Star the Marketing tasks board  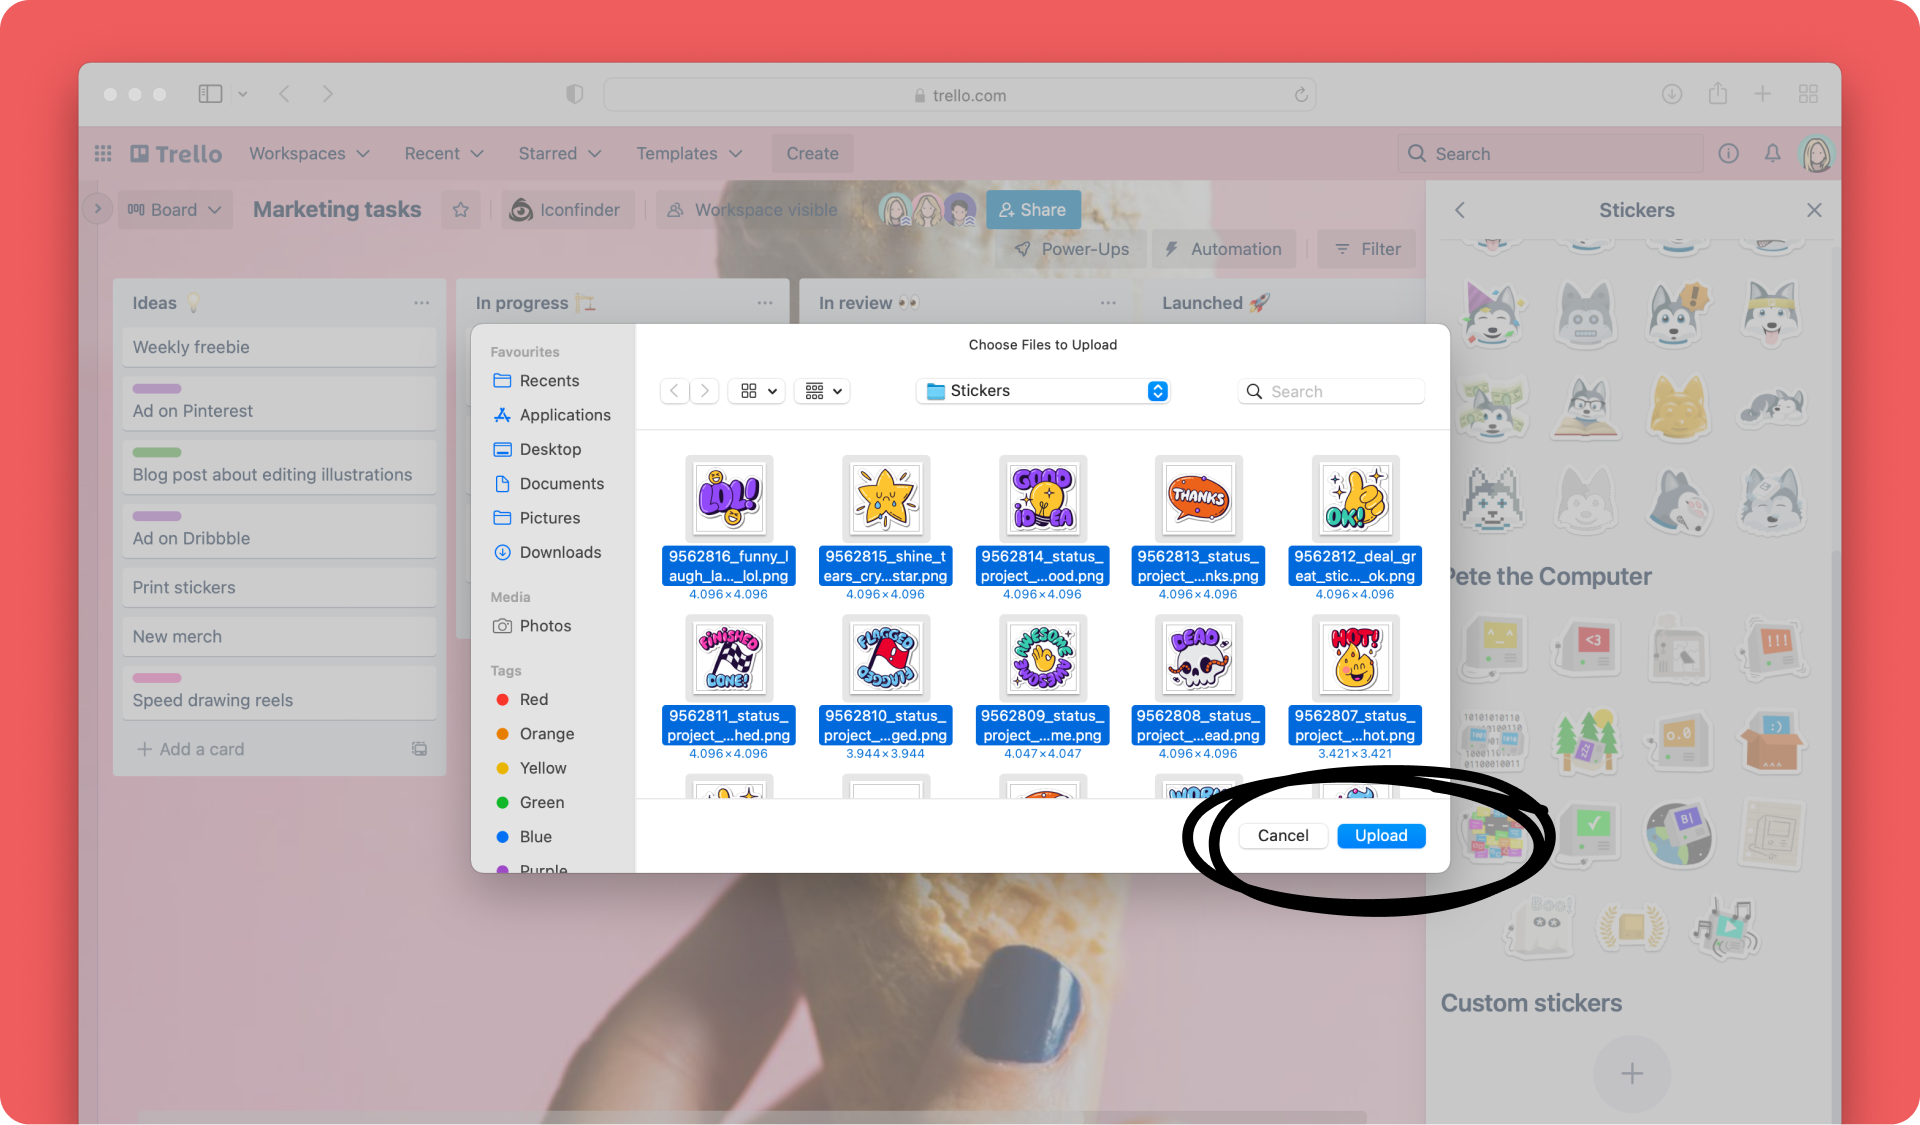[461, 210]
